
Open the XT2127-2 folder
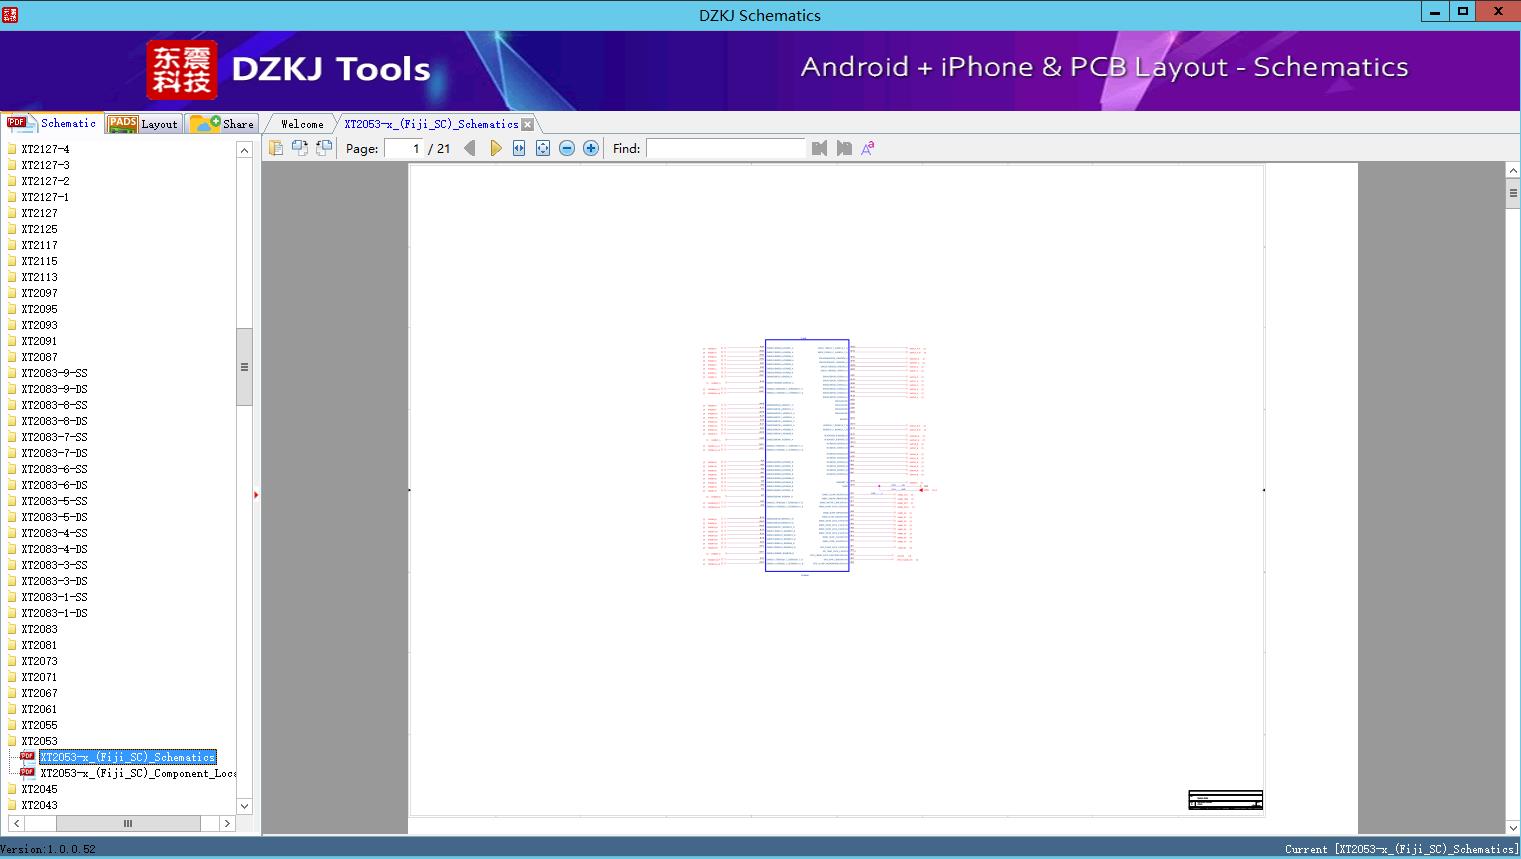pyautogui.click(x=45, y=181)
